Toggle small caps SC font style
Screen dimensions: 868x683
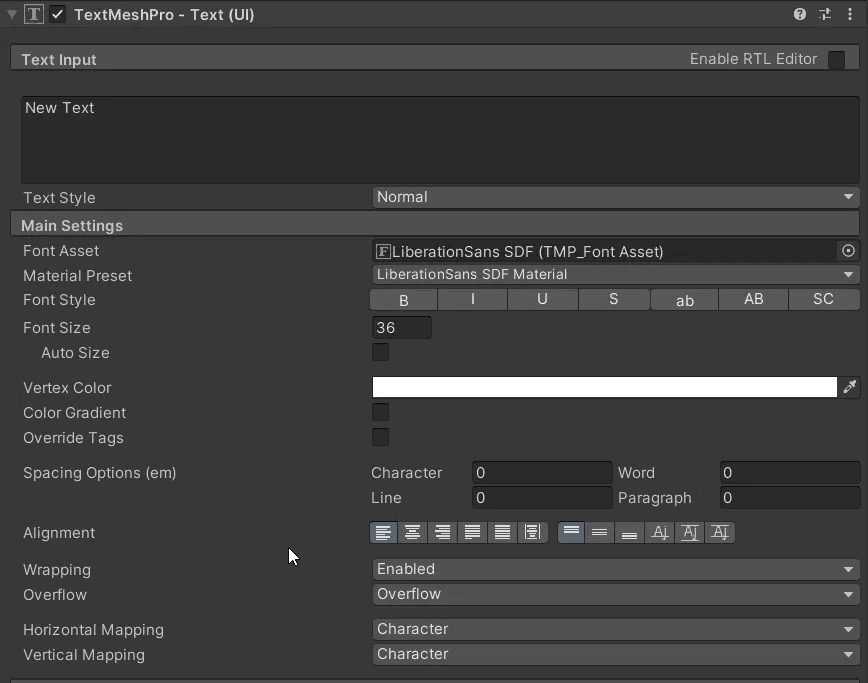click(823, 299)
